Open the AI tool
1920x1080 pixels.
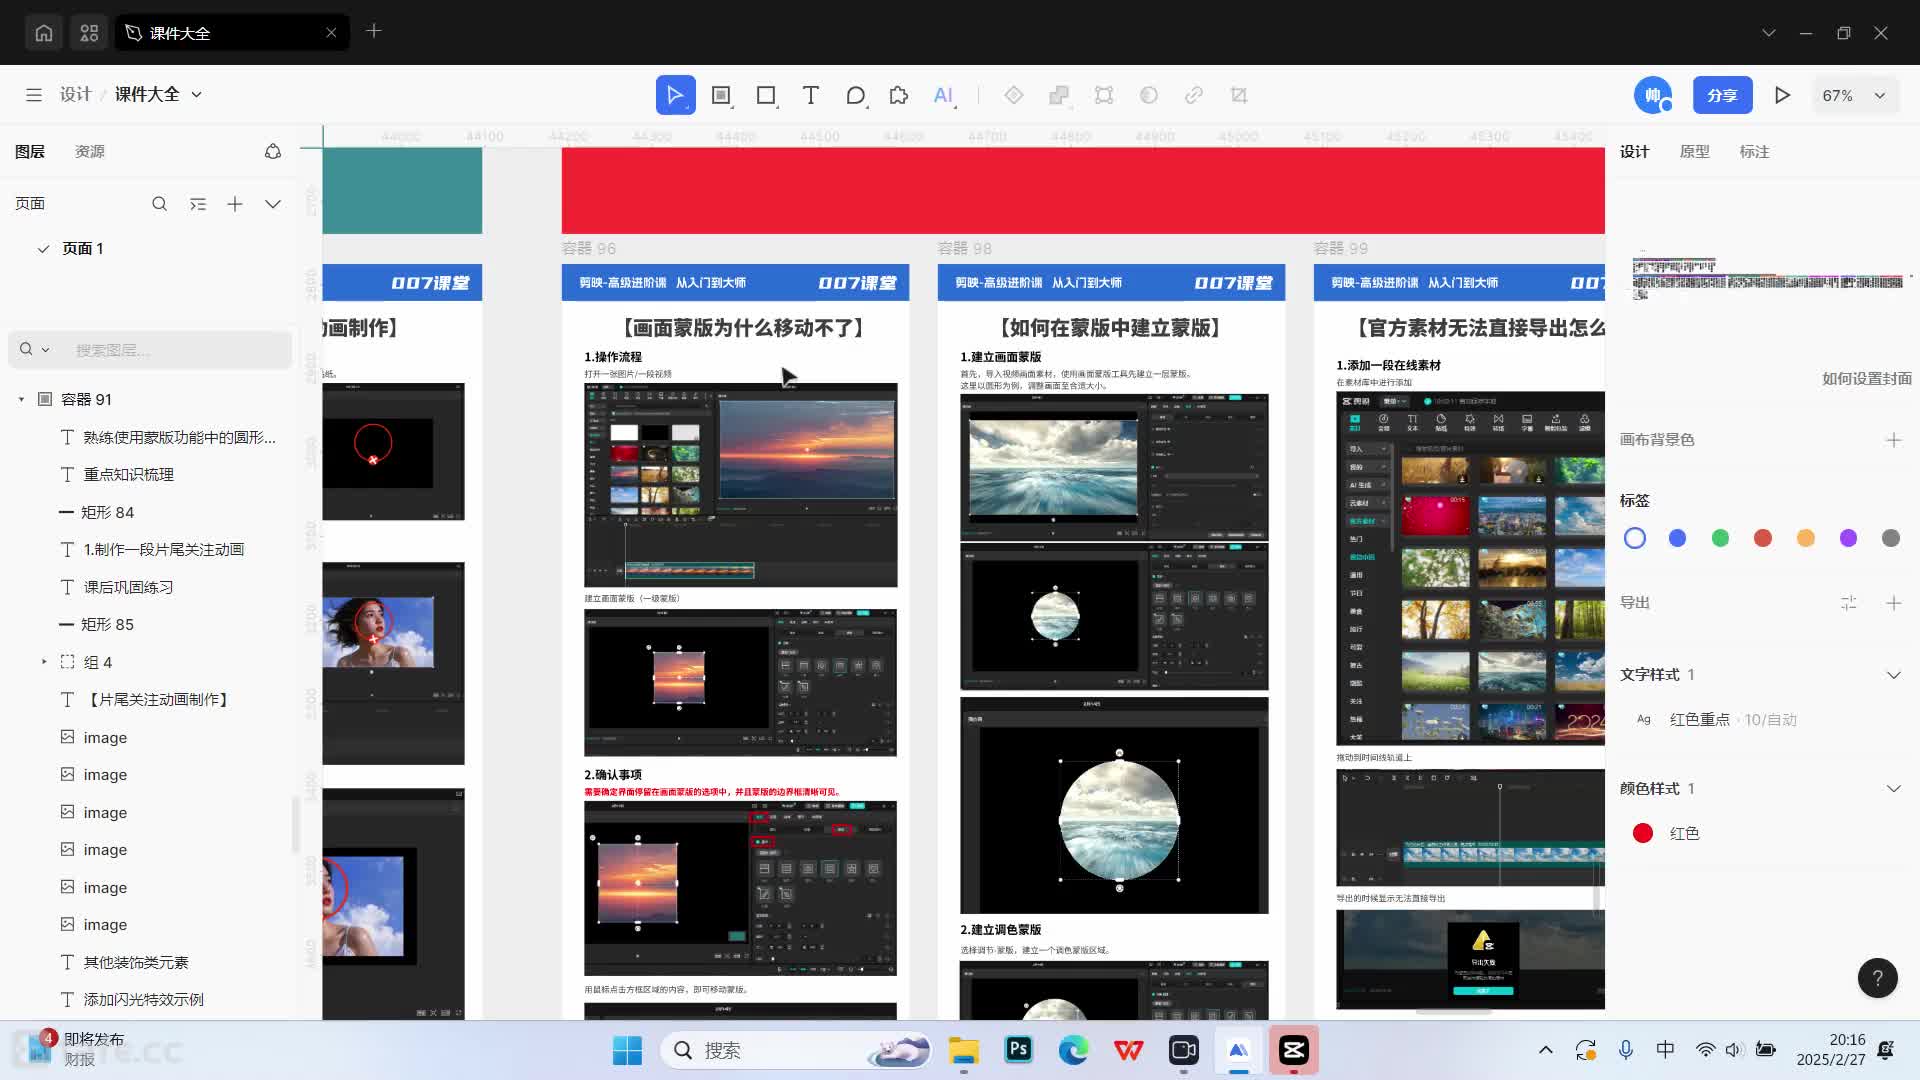click(x=944, y=95)
